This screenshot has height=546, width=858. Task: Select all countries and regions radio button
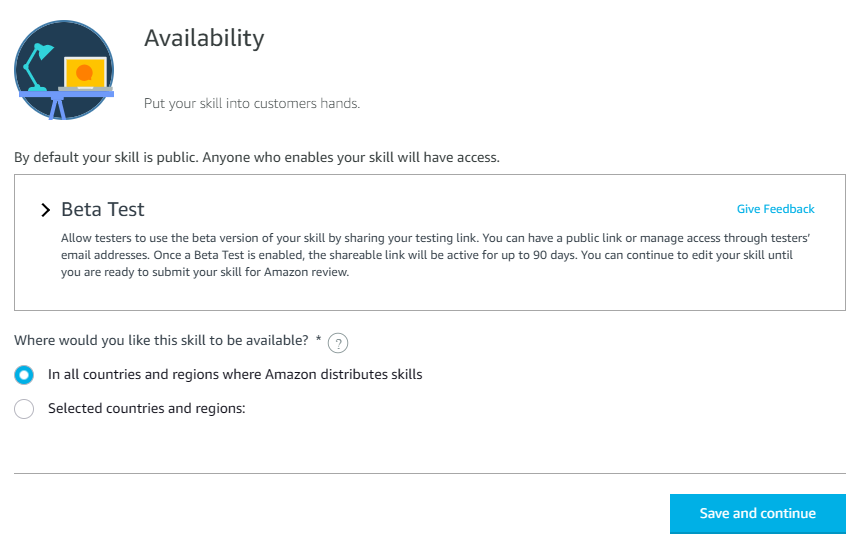pos(24,375)
